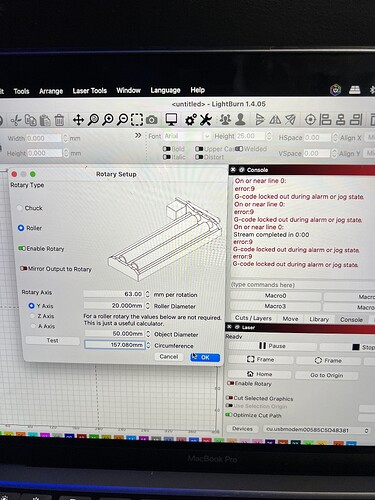Screen dimensions: 375x500
Task: Open the Devices port dropdown
Action: pyautogui.click(x=317, y=430)
